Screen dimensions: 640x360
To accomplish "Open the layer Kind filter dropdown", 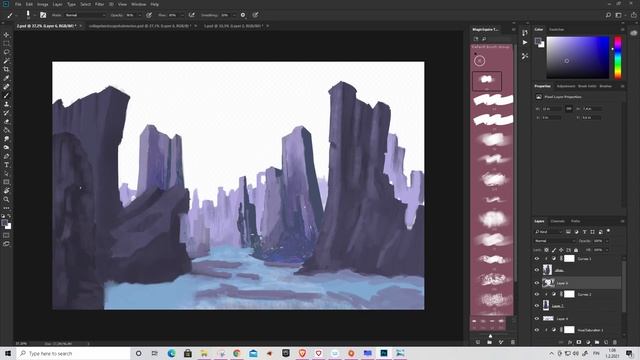I will coord(549,231).
